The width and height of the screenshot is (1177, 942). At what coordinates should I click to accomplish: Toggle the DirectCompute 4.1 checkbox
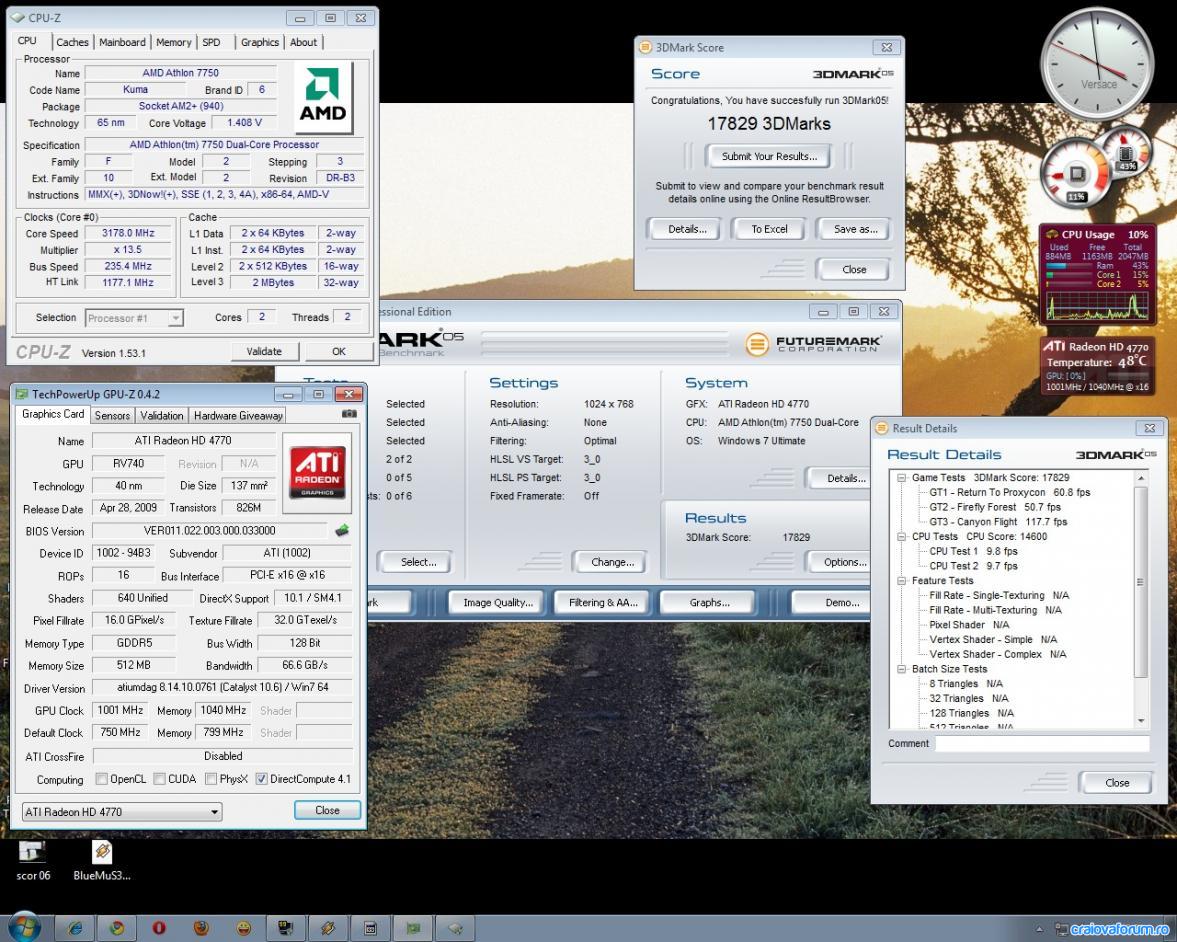[261, 778]
